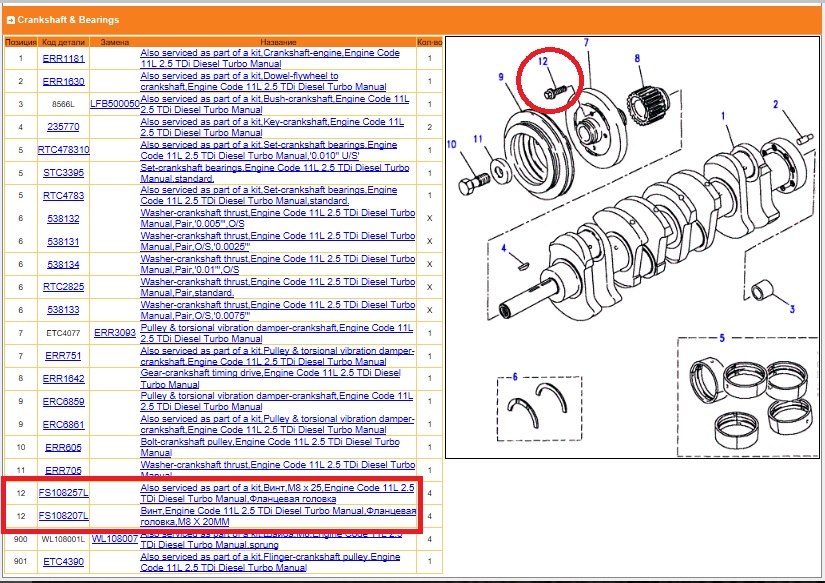Open part FS108207L link
825x583 pixels.
pos(63,516)
